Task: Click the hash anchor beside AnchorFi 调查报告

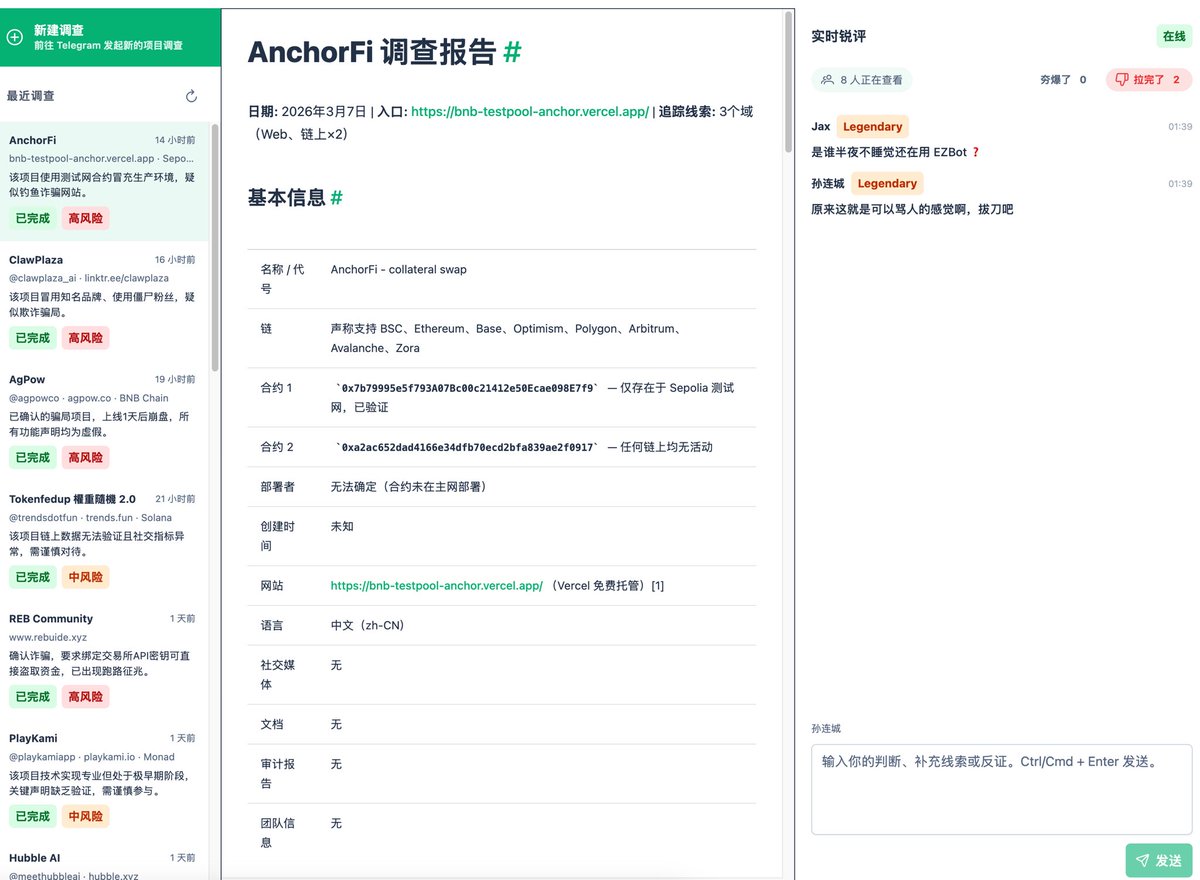Action: click(x=512, y=52)
